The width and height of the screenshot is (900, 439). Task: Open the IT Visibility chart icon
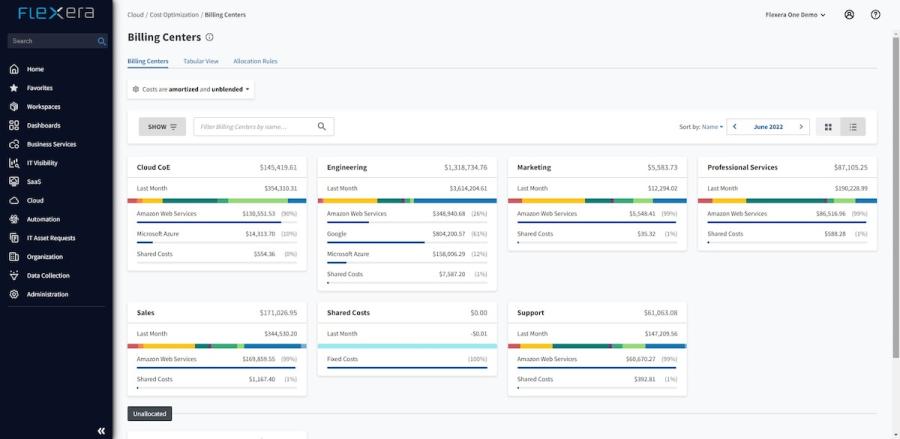click(x=14, y=163)
